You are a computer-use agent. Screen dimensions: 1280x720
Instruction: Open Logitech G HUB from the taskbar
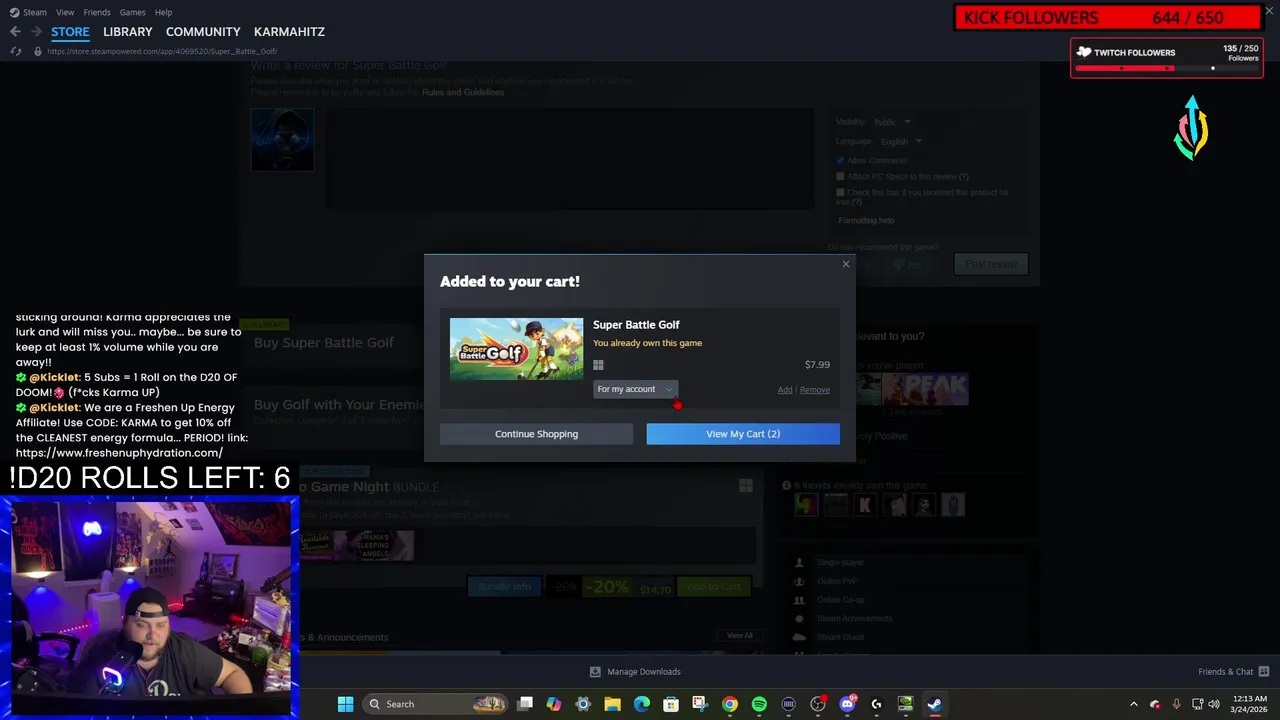point(876,704)
